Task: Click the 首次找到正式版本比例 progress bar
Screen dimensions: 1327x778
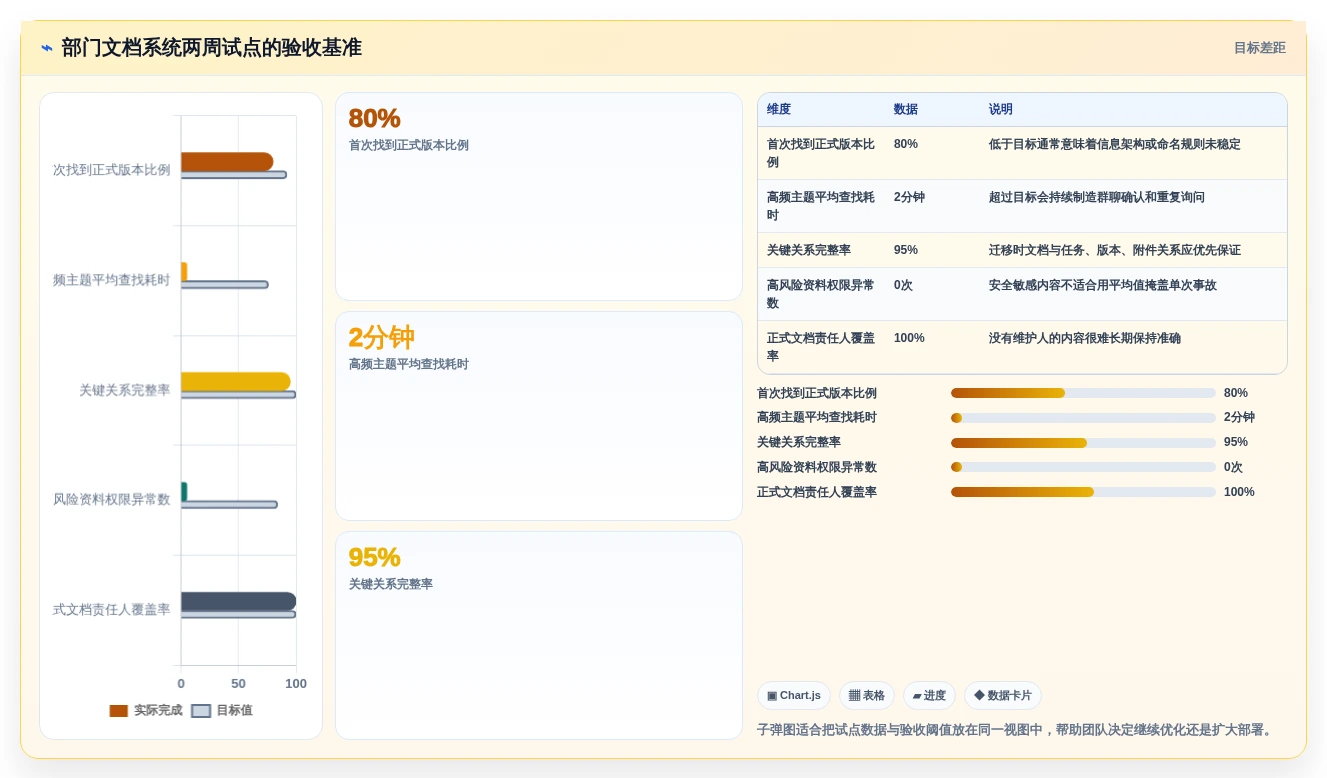Action: pos(1083,393)
